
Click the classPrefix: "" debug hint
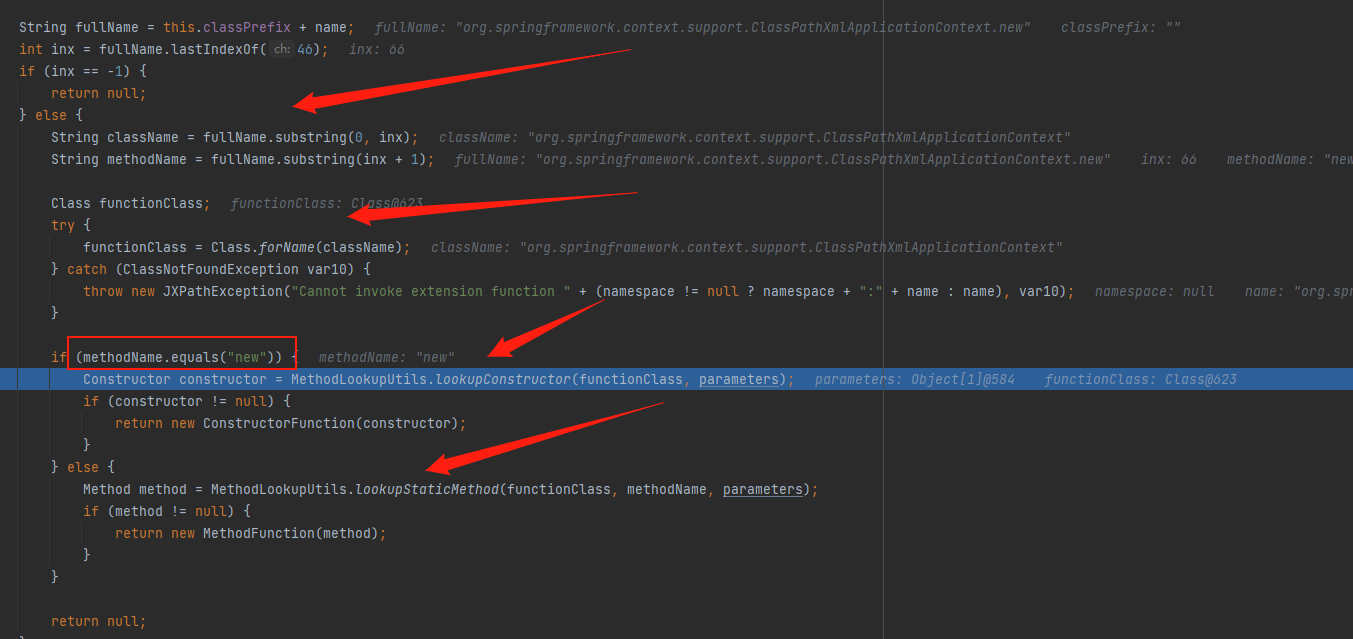1120,27
